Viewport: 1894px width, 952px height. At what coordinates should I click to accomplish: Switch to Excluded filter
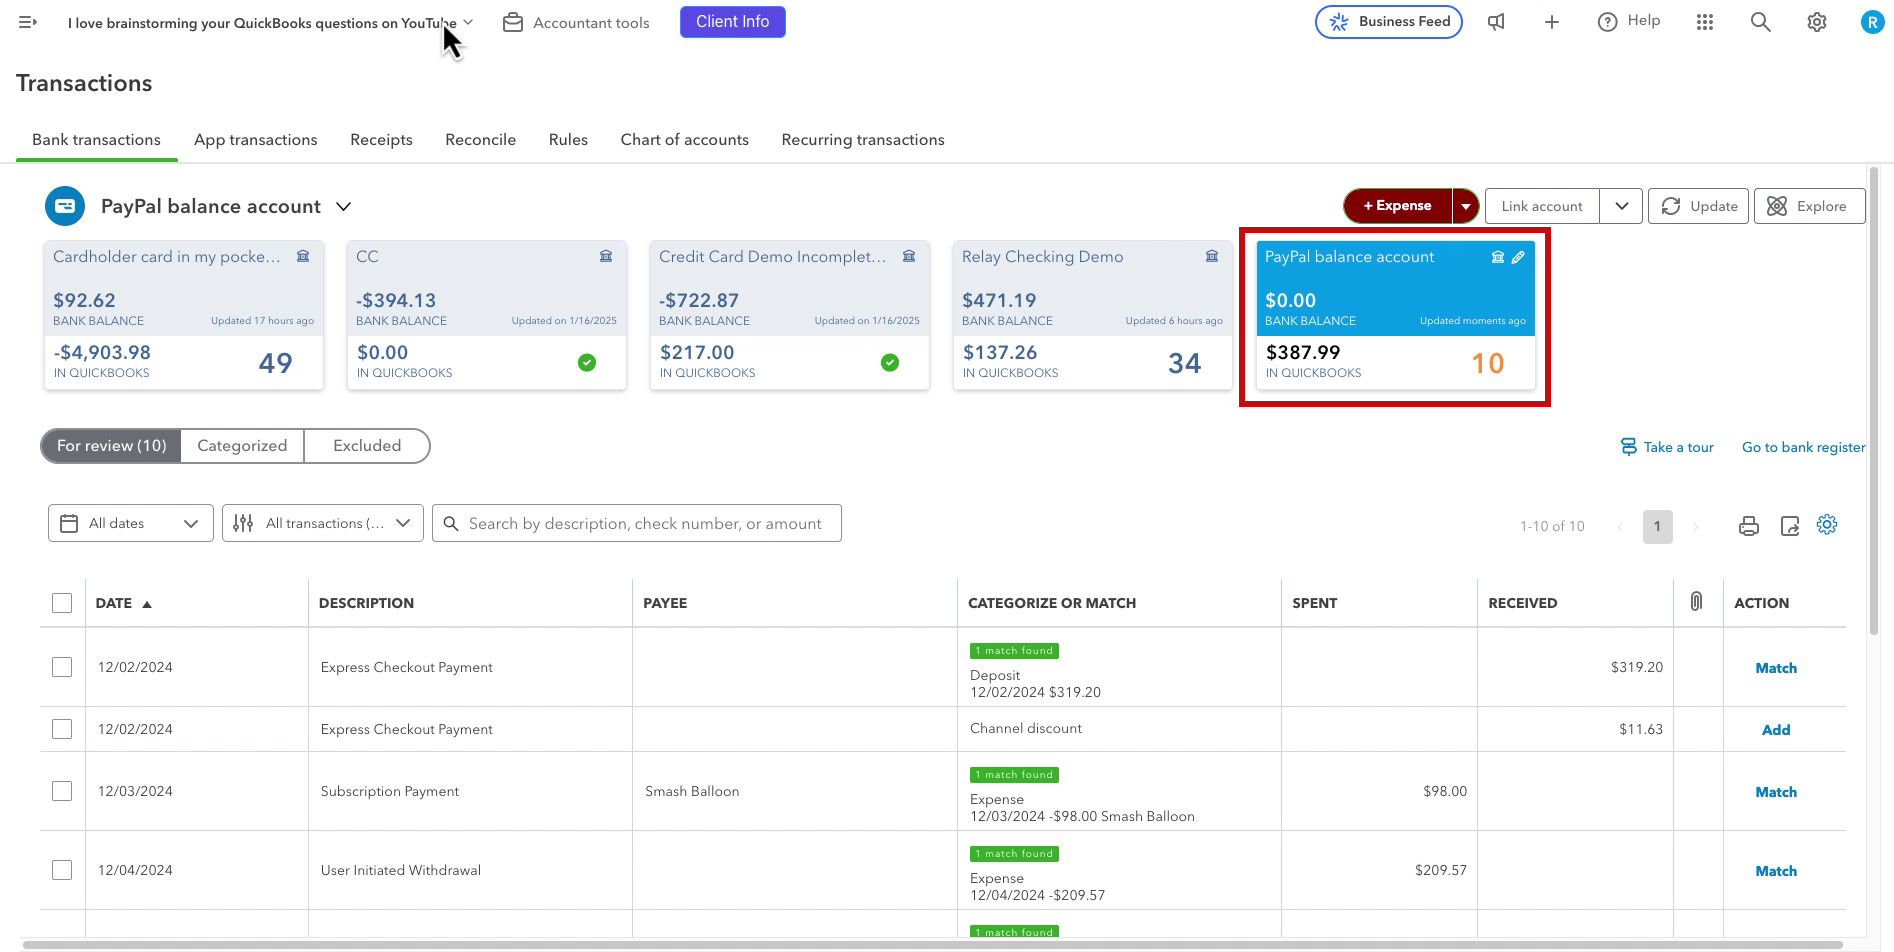tap(367, 446)
